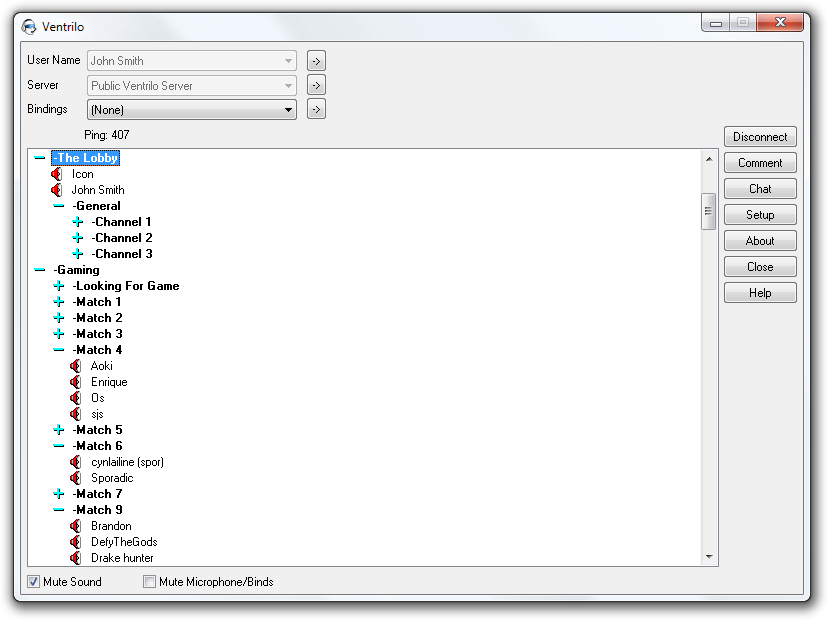
Task: Expand Channel 1 node
Action: click(x=78, y=221)
